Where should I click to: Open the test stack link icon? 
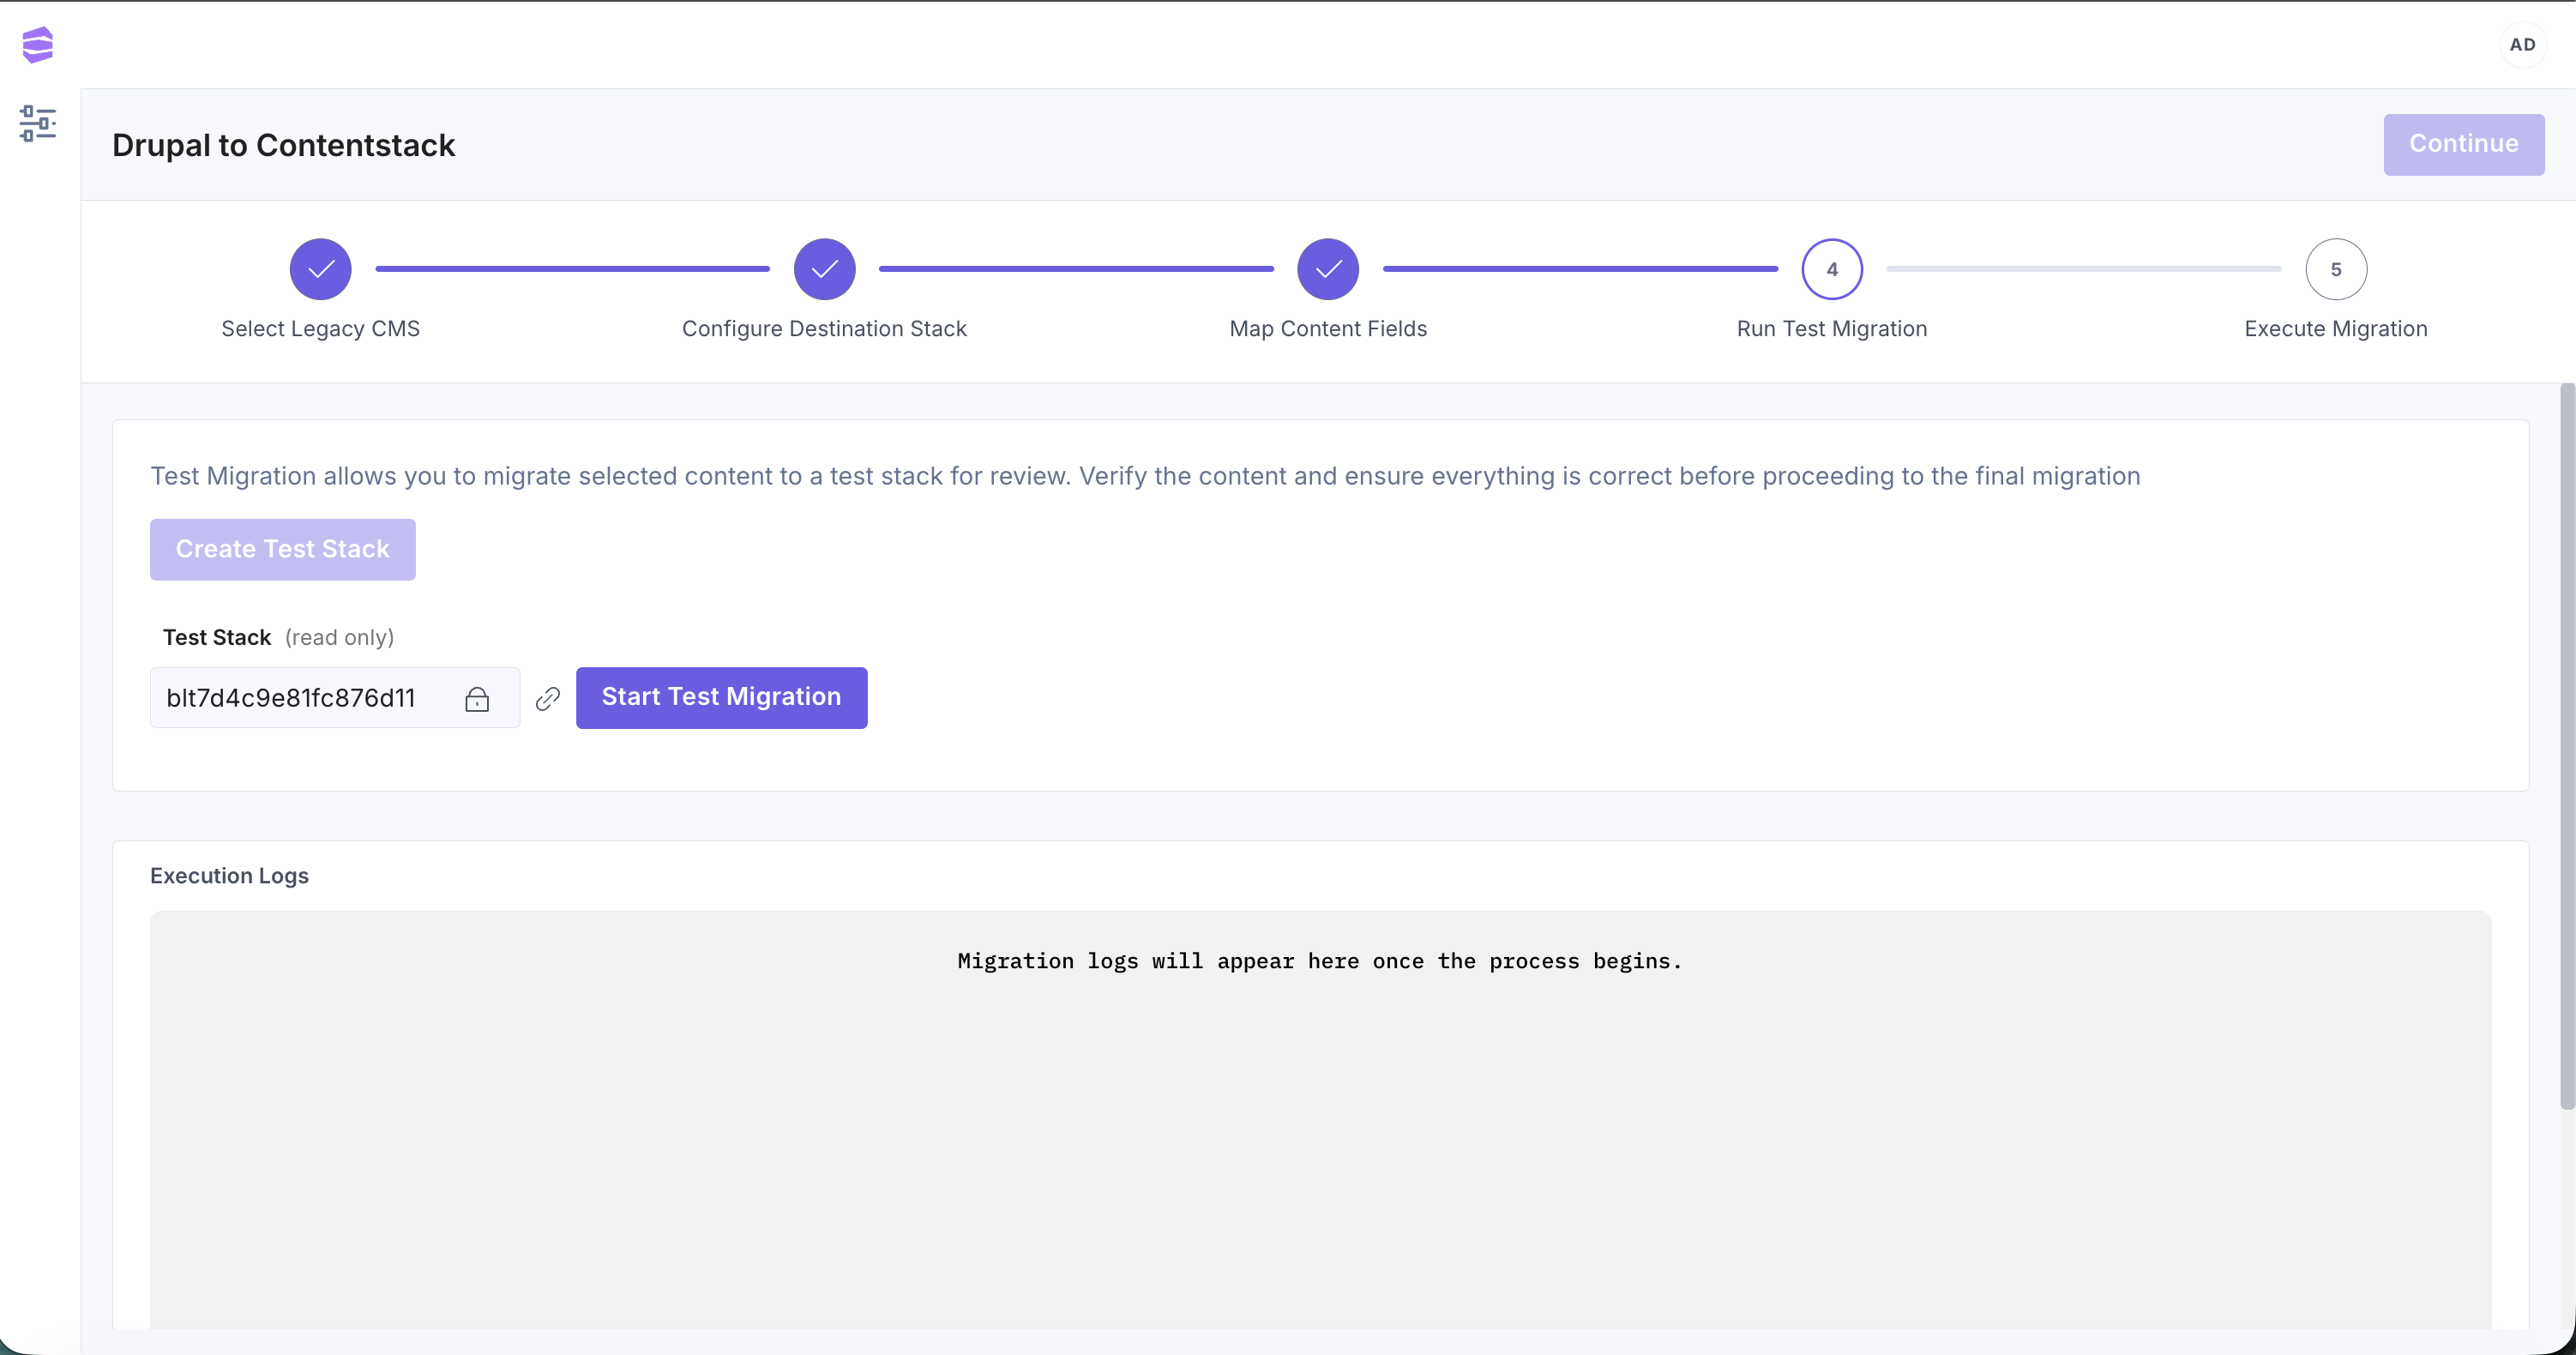point(548,699)
